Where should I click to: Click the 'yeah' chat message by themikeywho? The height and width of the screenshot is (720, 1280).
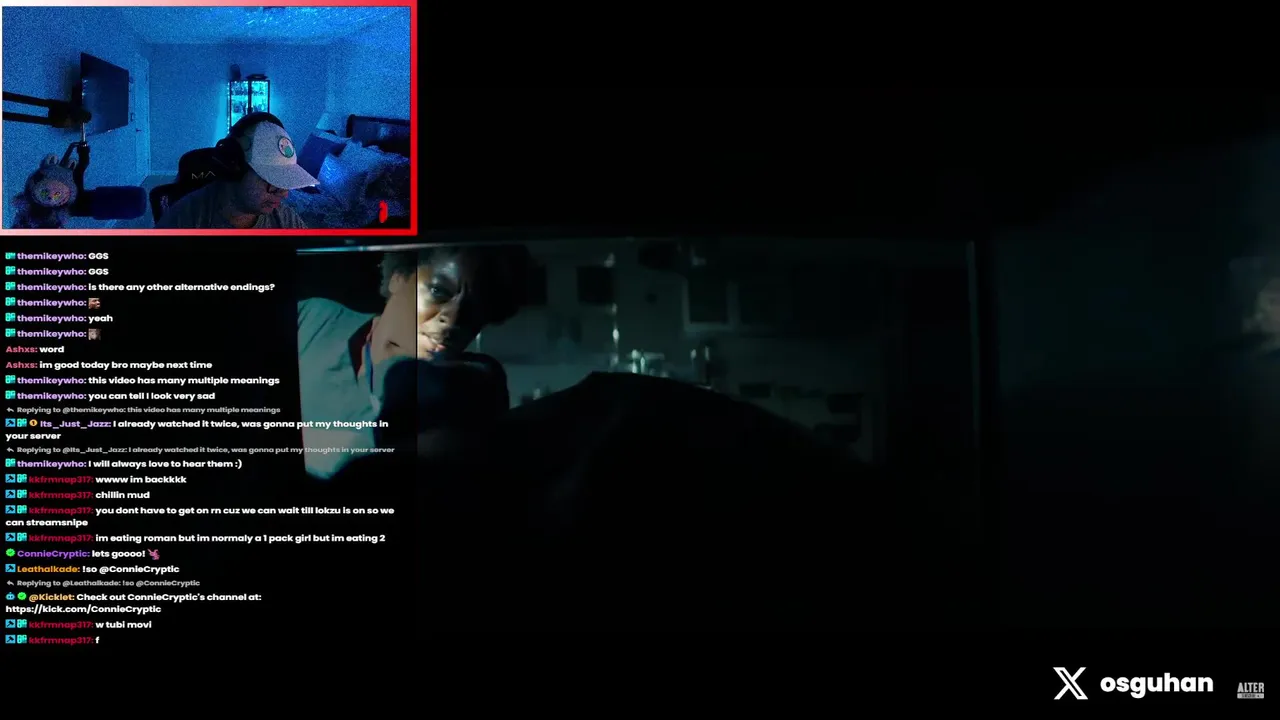100,318
